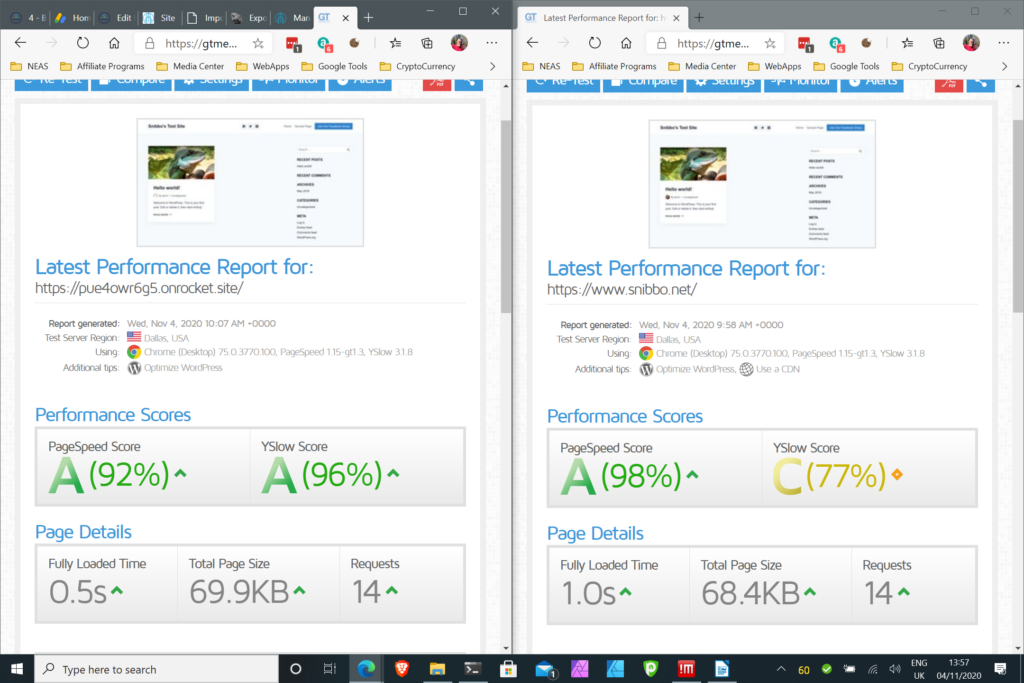Show hidden system tray icons

(780, 669)
